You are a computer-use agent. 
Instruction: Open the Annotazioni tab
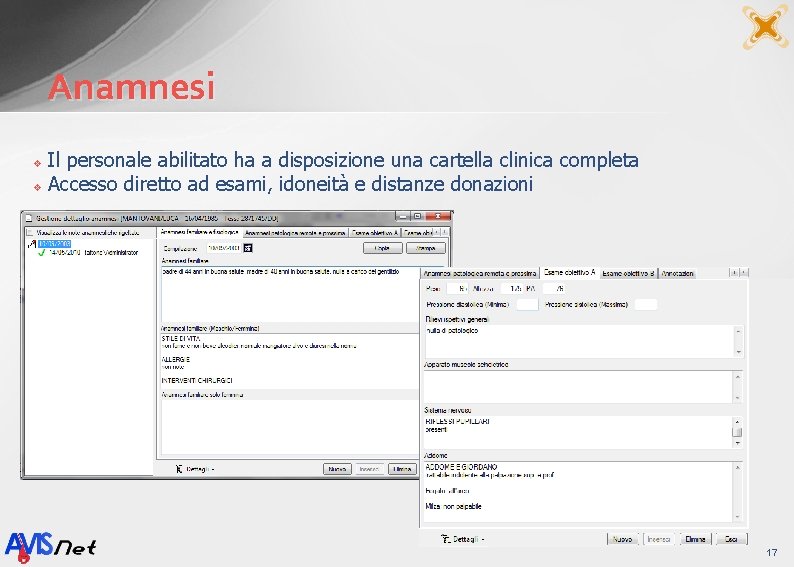(x=677, y=273)
